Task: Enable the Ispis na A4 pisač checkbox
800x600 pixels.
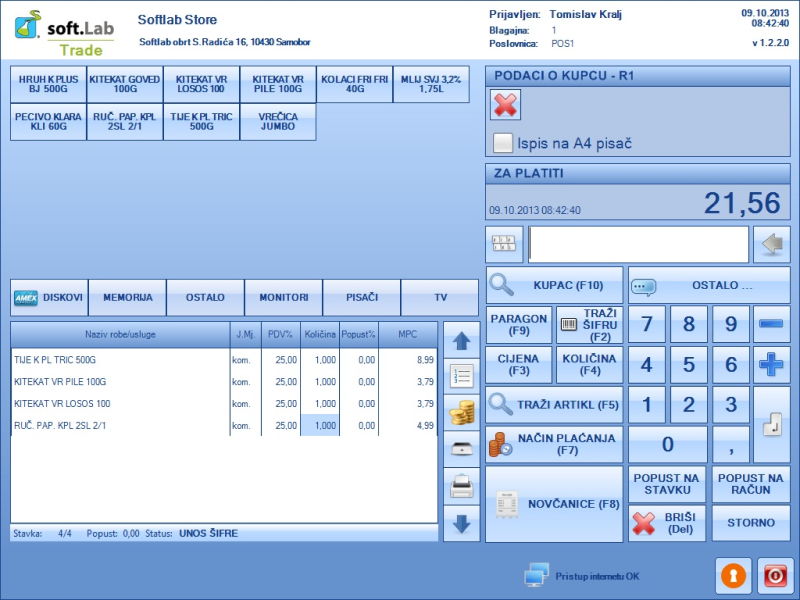Action: pyautogui.click(x=503, y=143)
